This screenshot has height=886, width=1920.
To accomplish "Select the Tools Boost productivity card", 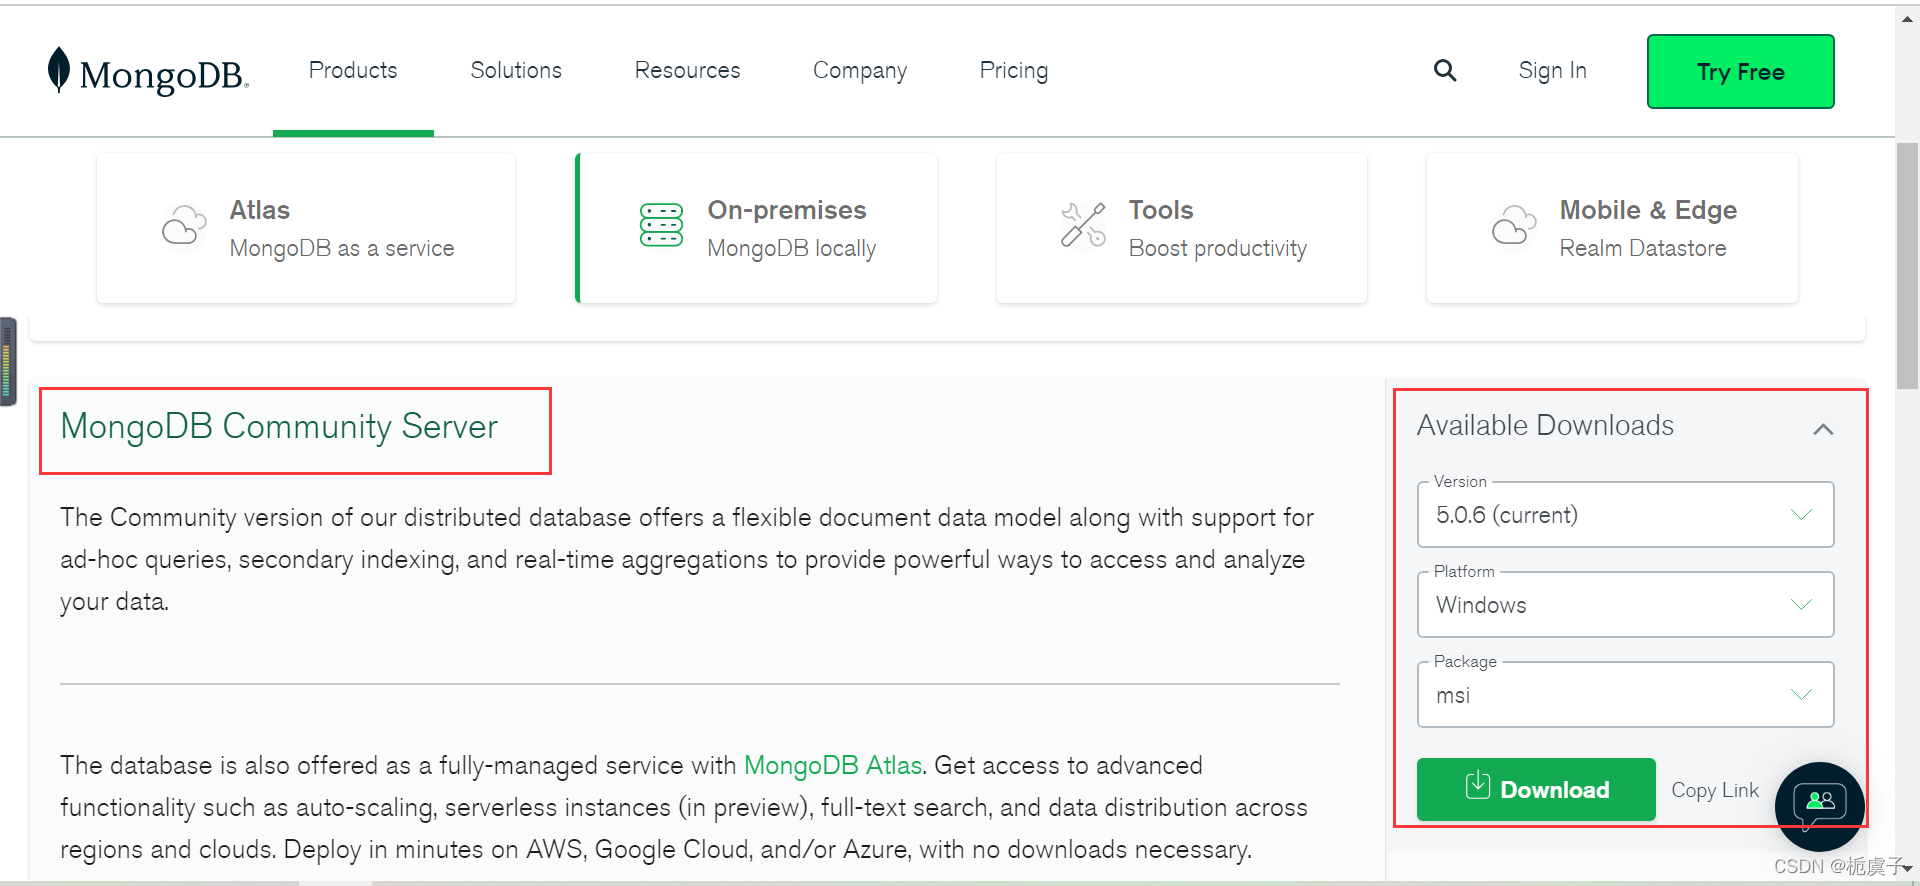I will tap(1181, 228).
